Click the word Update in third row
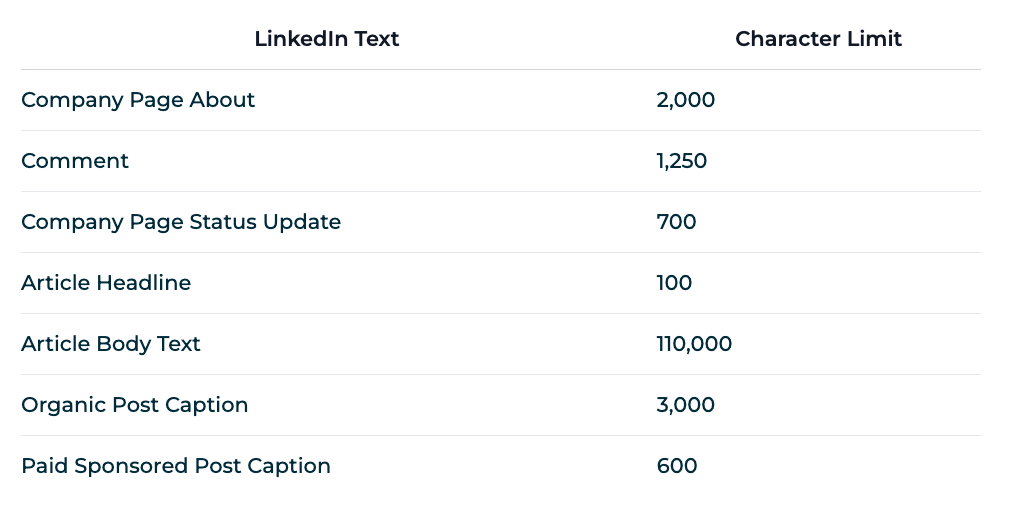This screenshot has width=1013, height=509. (302, 222)
